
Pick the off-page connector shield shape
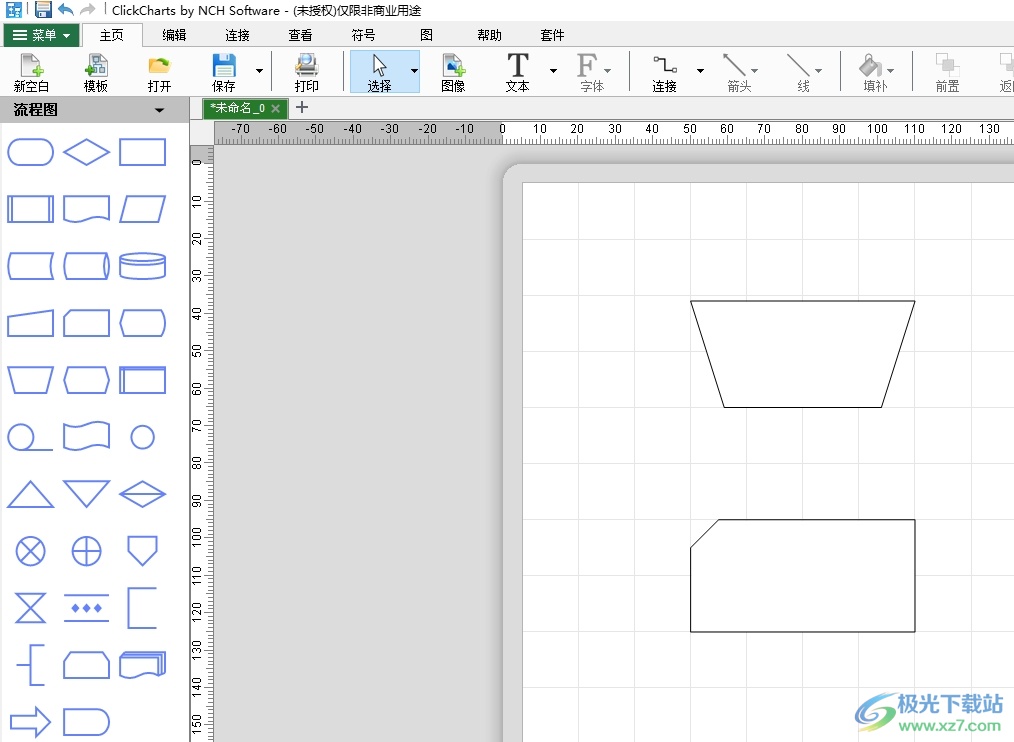tap(143, 551)
